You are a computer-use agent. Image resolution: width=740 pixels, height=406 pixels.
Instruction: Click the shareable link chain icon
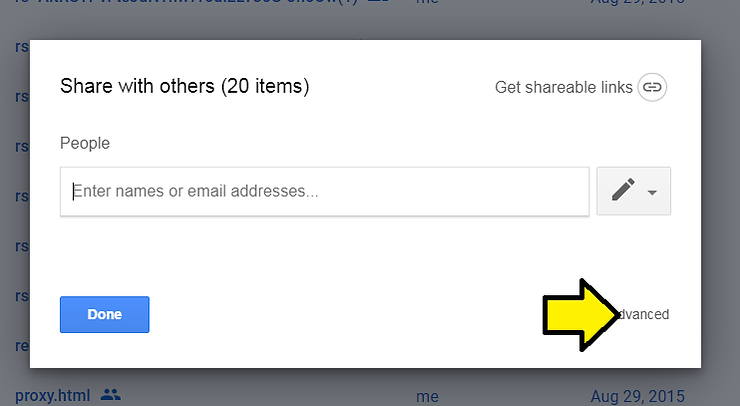652,87
